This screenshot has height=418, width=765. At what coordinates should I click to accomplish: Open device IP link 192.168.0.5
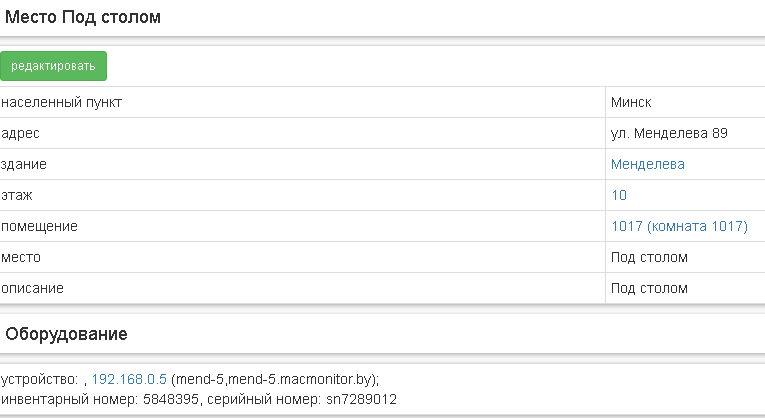[129, 379]
